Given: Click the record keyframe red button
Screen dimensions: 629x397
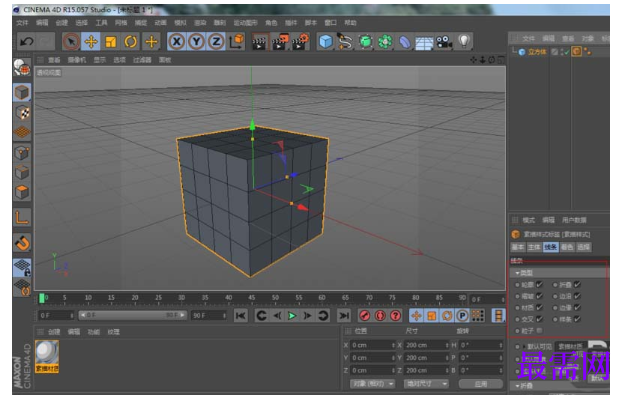Looking at the screenshot, I should tap(365, 316).
